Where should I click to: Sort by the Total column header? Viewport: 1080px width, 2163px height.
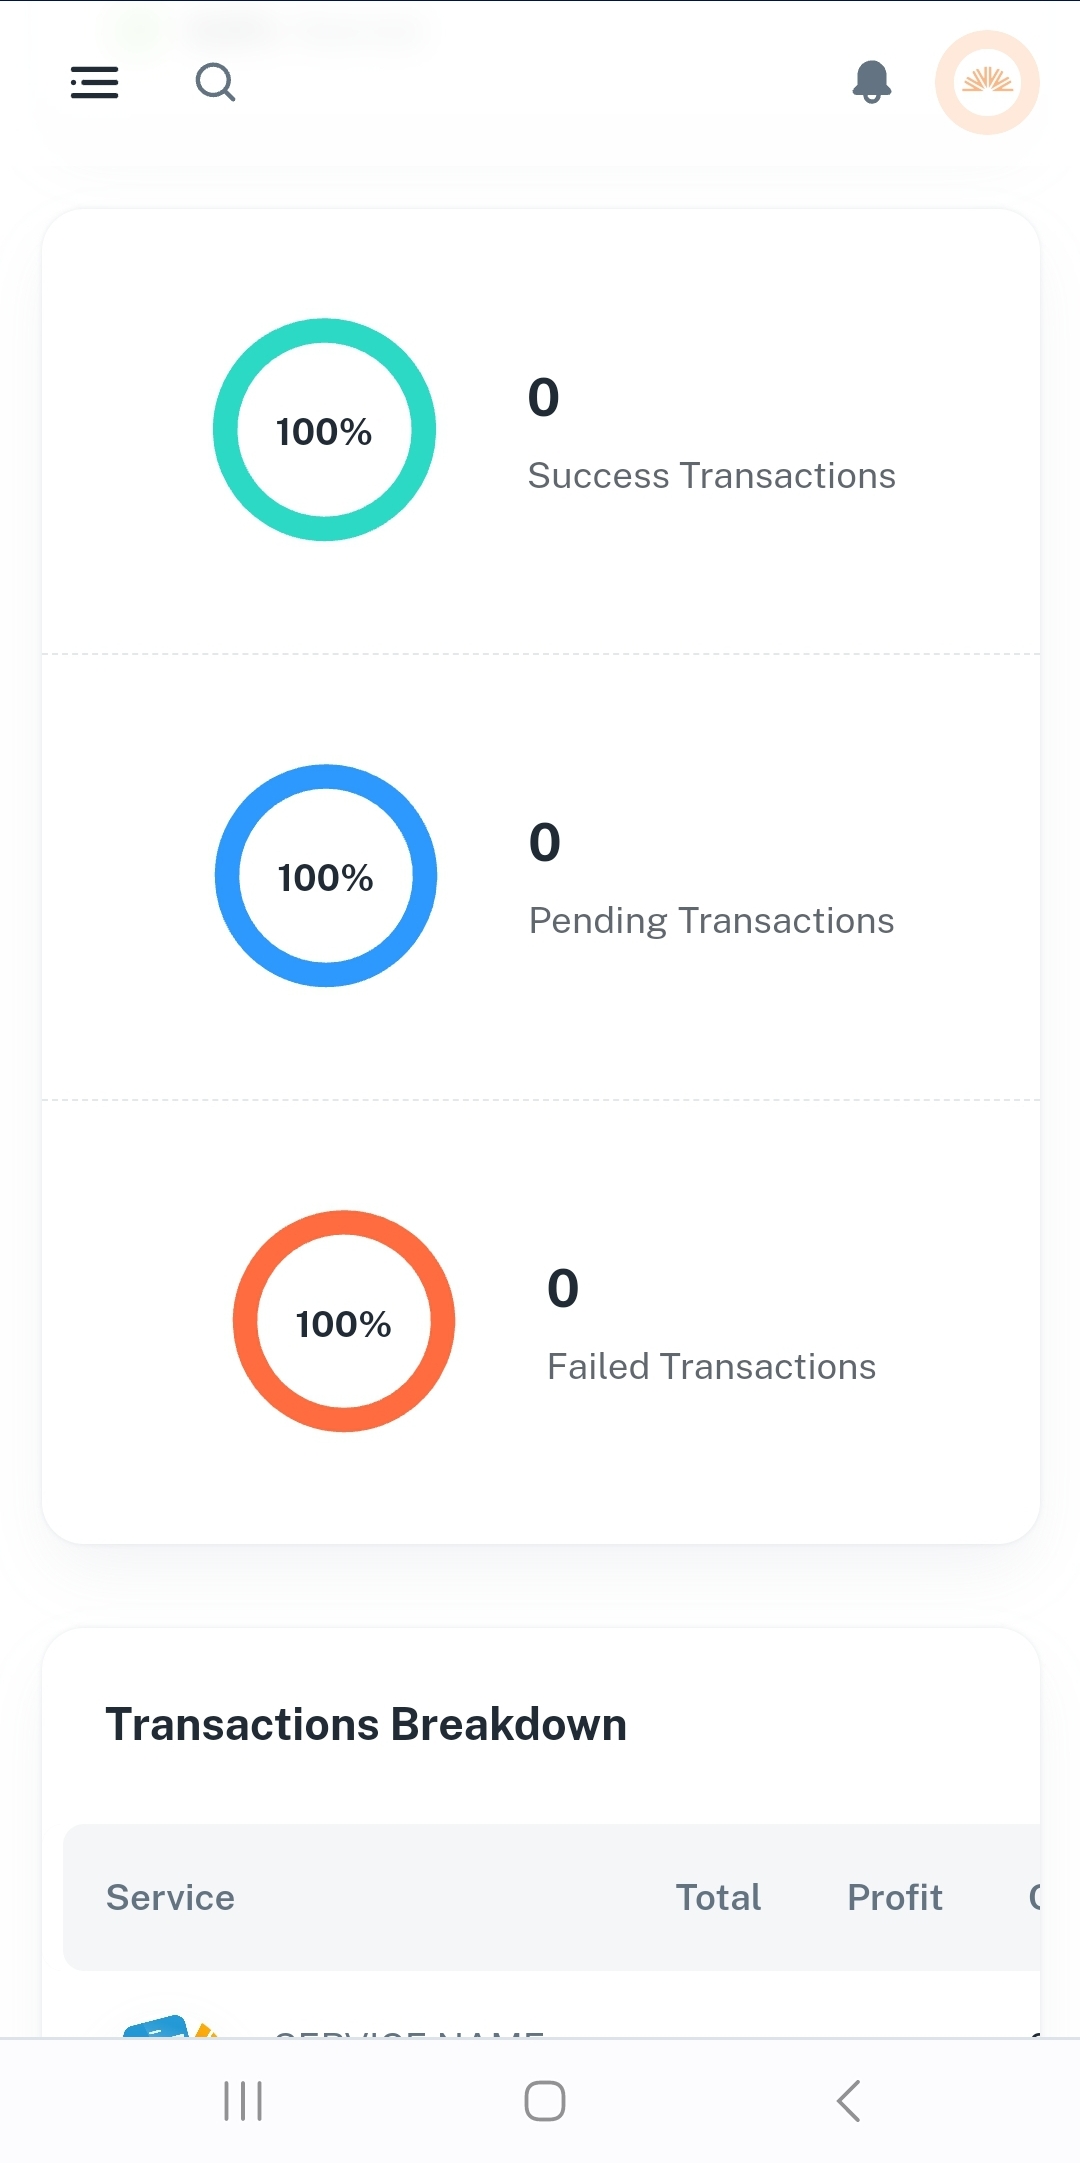pos(718,1898)
